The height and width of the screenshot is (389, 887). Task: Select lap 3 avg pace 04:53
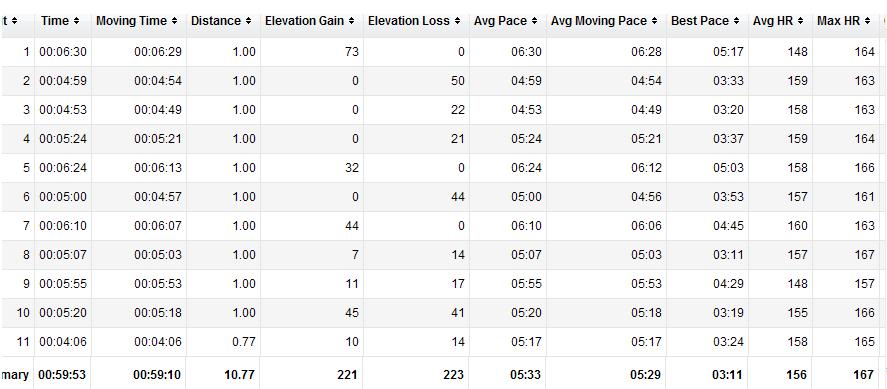point(526,110)
